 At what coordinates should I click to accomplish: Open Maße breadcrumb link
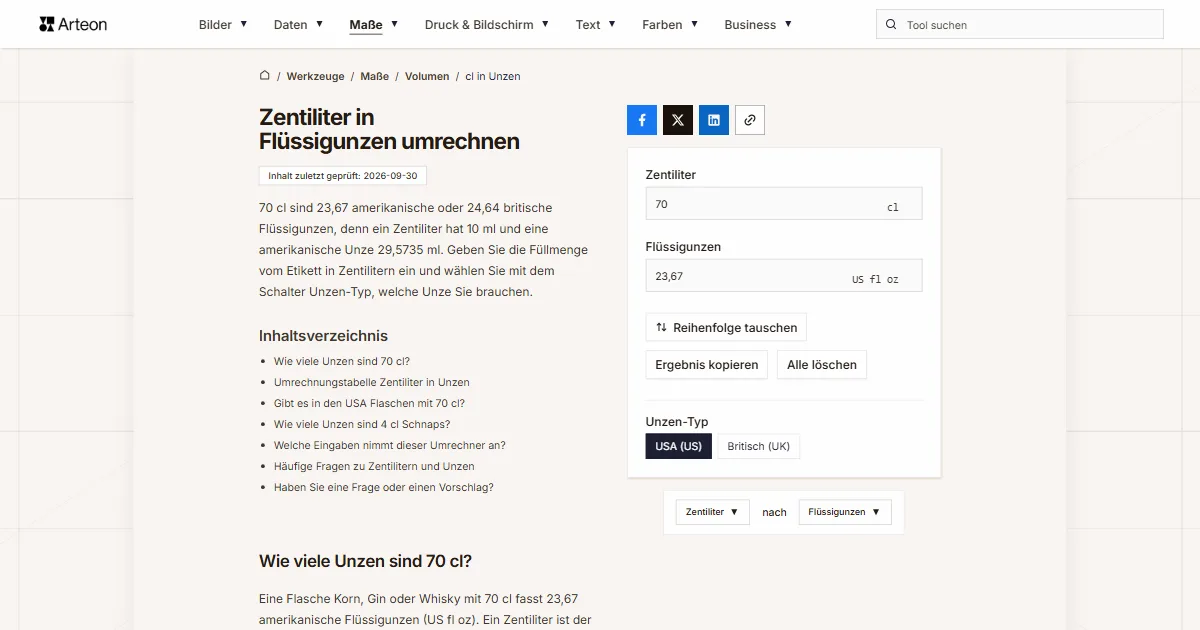(x=375, y=76)
